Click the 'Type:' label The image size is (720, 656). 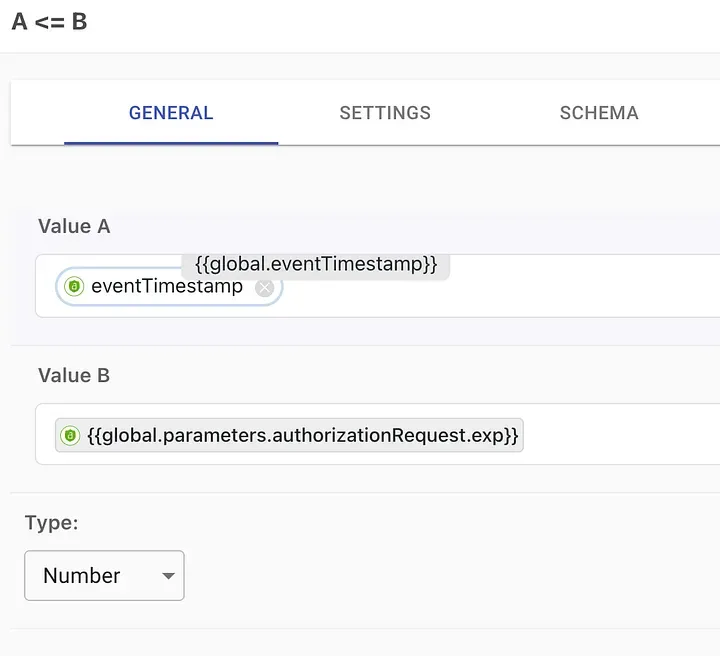point(51,523)
